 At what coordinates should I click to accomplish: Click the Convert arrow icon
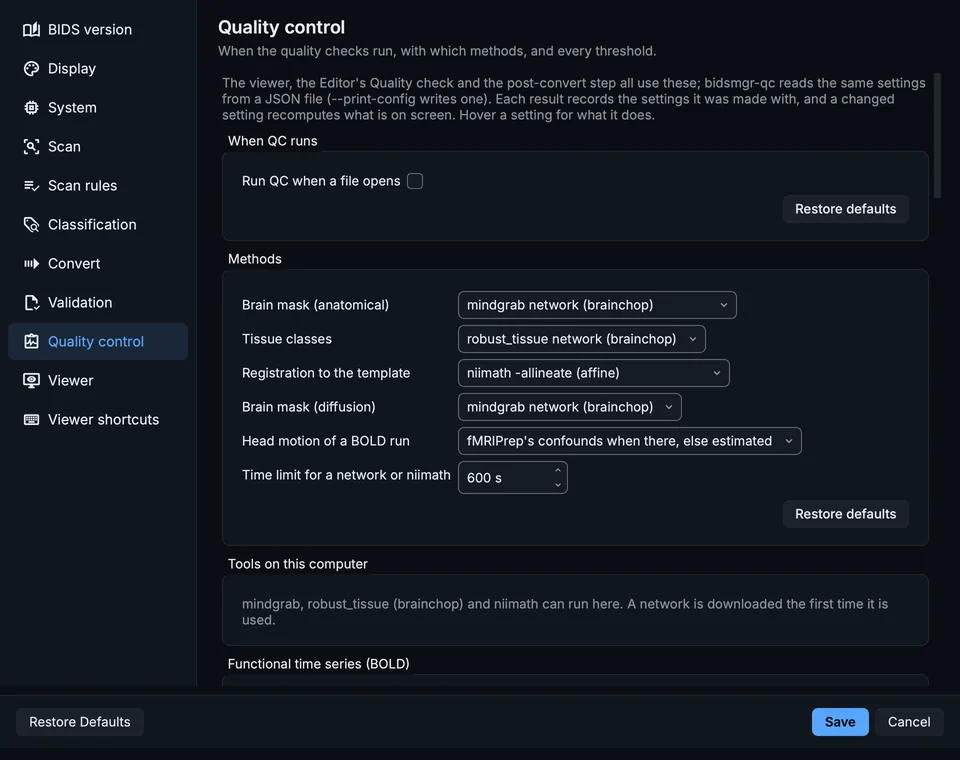pyautogui.click(x=31, y=263)
